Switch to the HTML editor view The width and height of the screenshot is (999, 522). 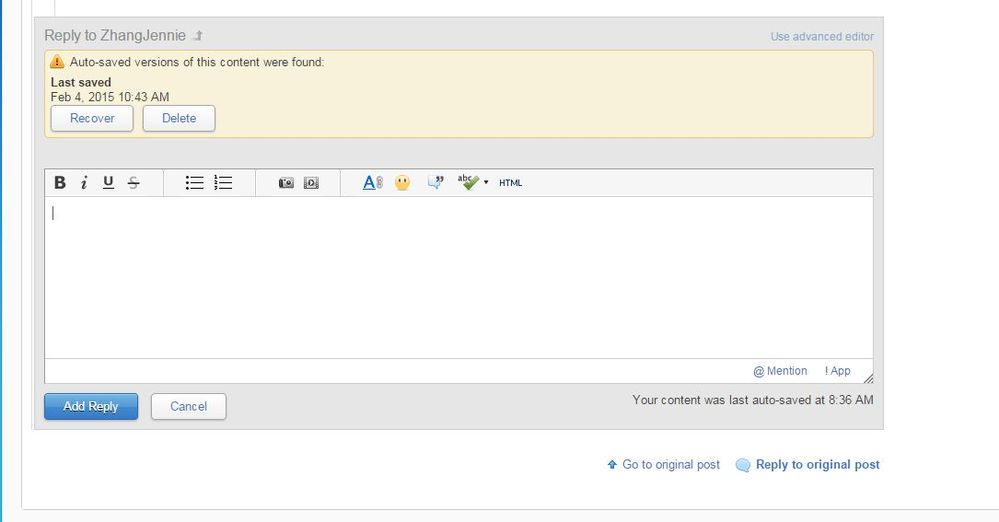pos(510,183)
